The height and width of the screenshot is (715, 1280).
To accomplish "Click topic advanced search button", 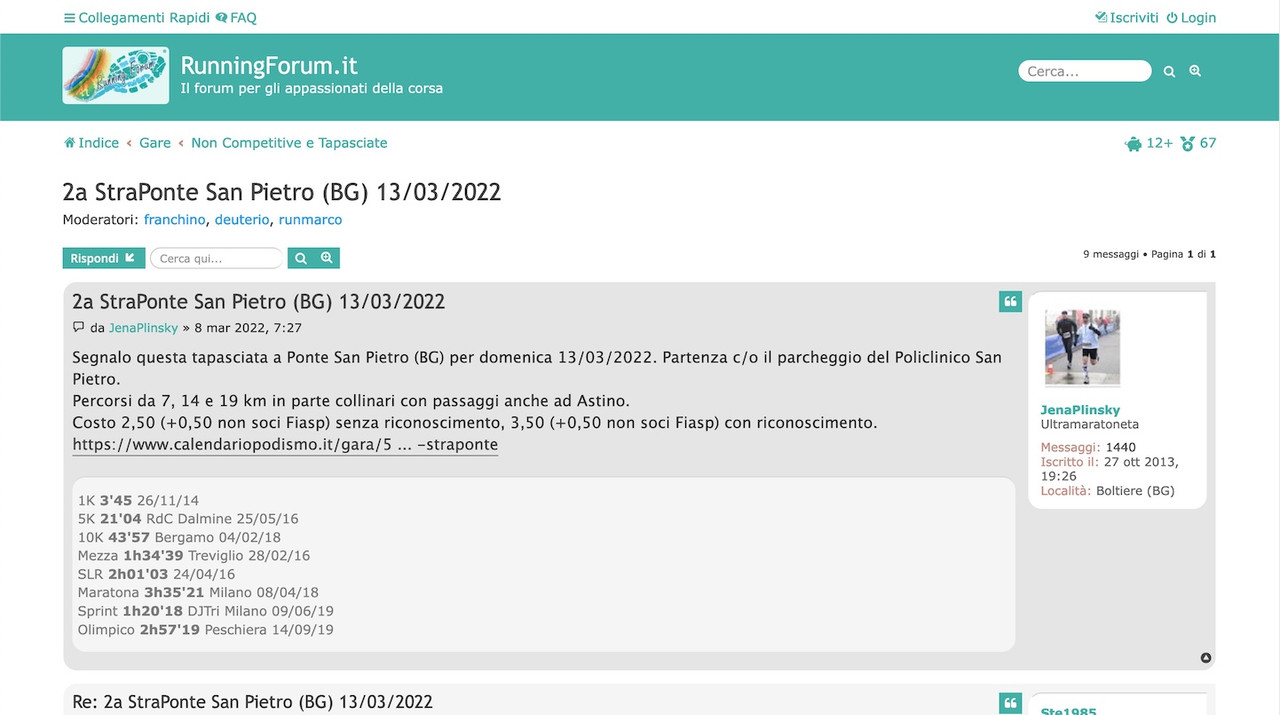I will tap(327, 258).
